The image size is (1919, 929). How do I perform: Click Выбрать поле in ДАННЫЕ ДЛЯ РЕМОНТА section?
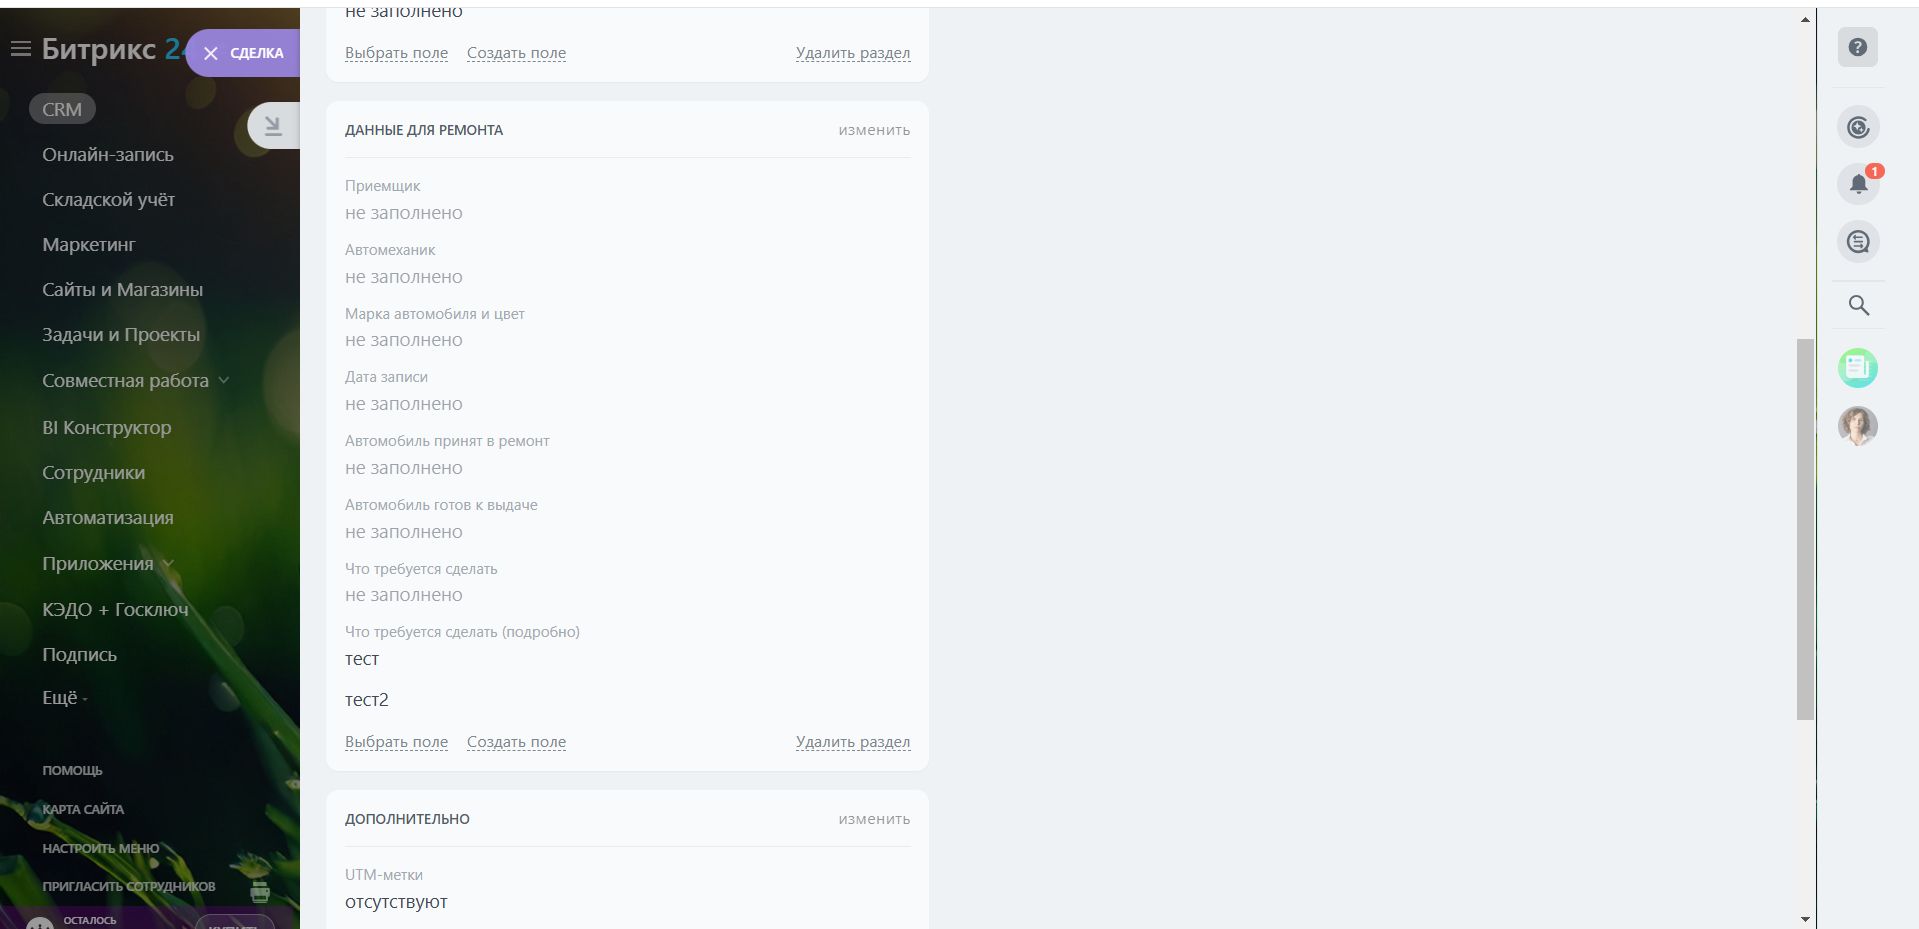(396, 742)
